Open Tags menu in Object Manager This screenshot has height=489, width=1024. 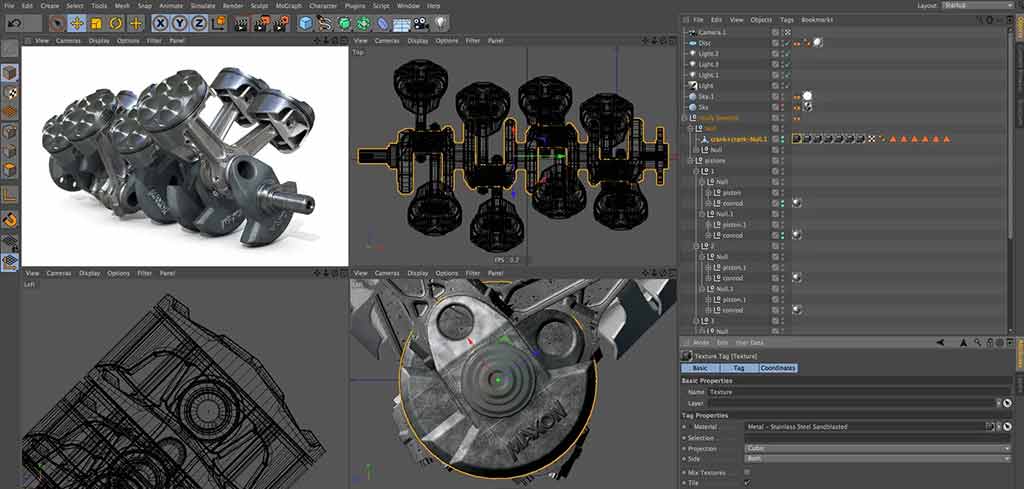tap(787, 20)
